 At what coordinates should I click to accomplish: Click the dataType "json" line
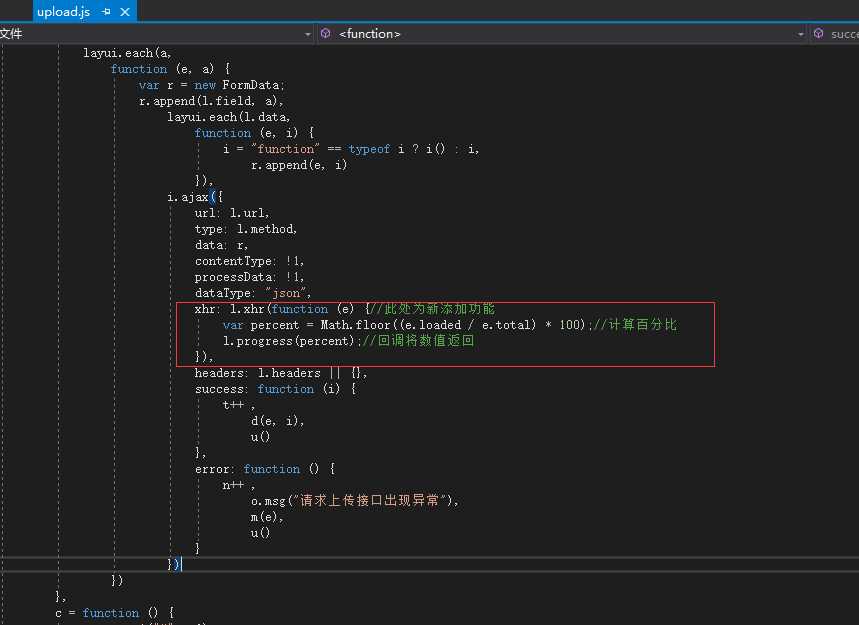[x=253, y=293]
